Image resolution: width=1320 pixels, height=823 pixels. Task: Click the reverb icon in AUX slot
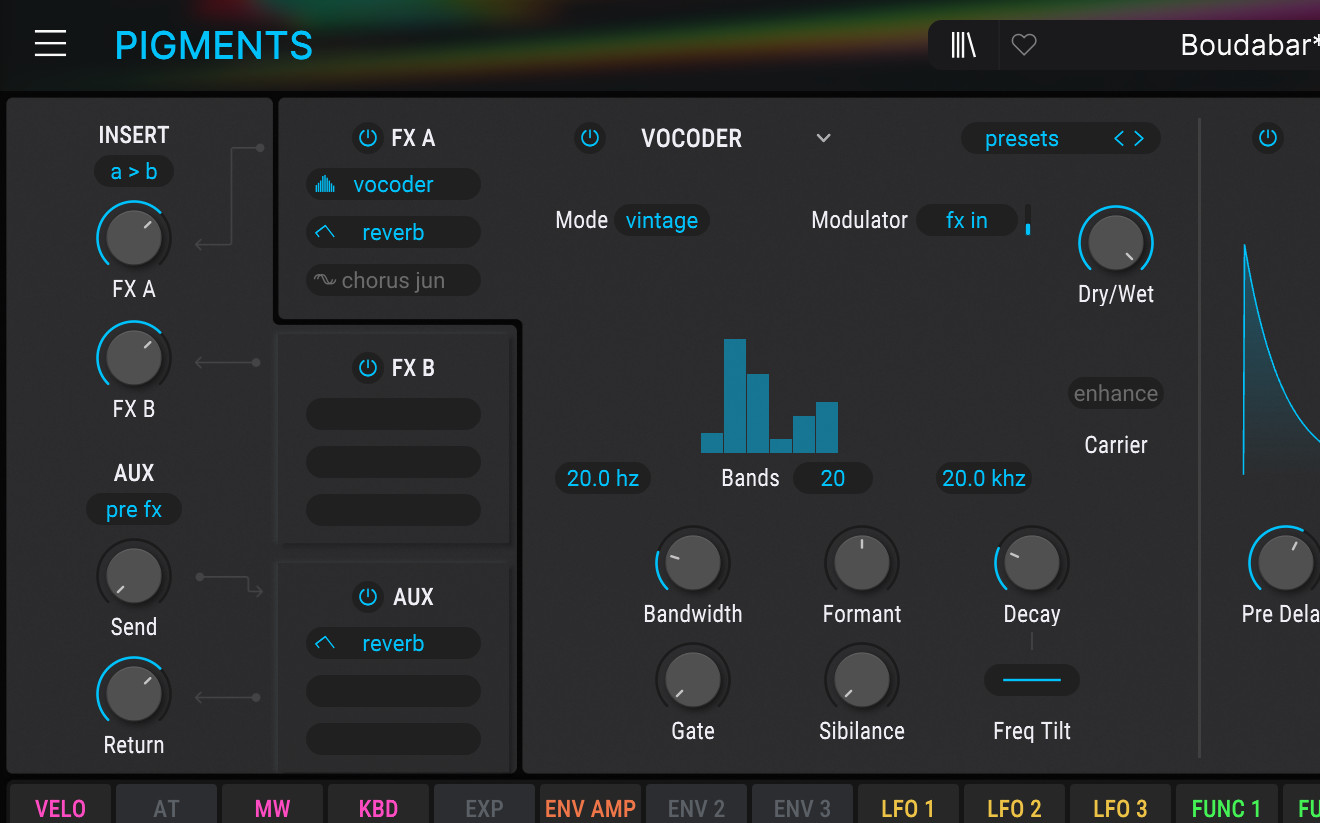325,643
